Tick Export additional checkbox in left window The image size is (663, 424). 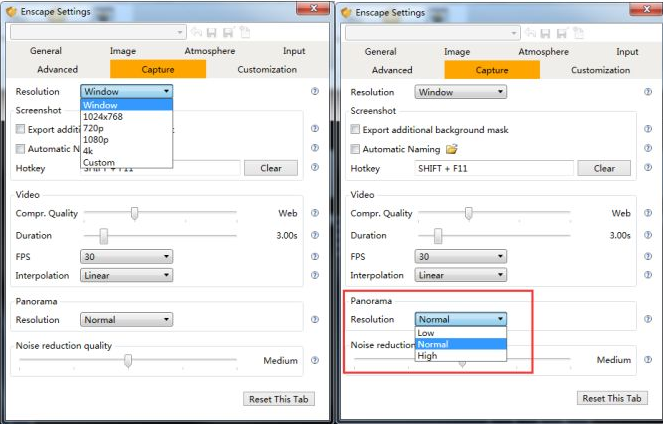point(20,129)
